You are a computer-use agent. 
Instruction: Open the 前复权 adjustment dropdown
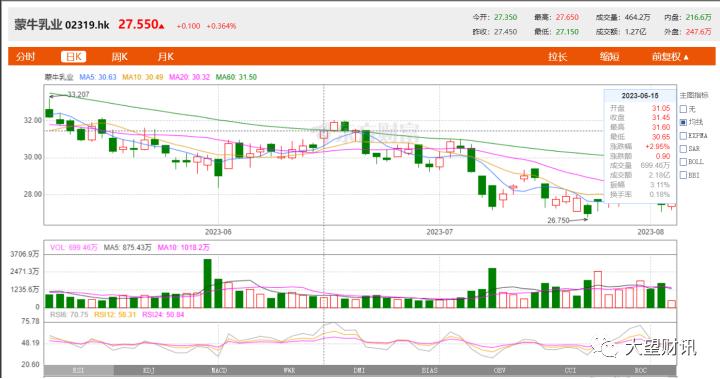click(670, 57)
